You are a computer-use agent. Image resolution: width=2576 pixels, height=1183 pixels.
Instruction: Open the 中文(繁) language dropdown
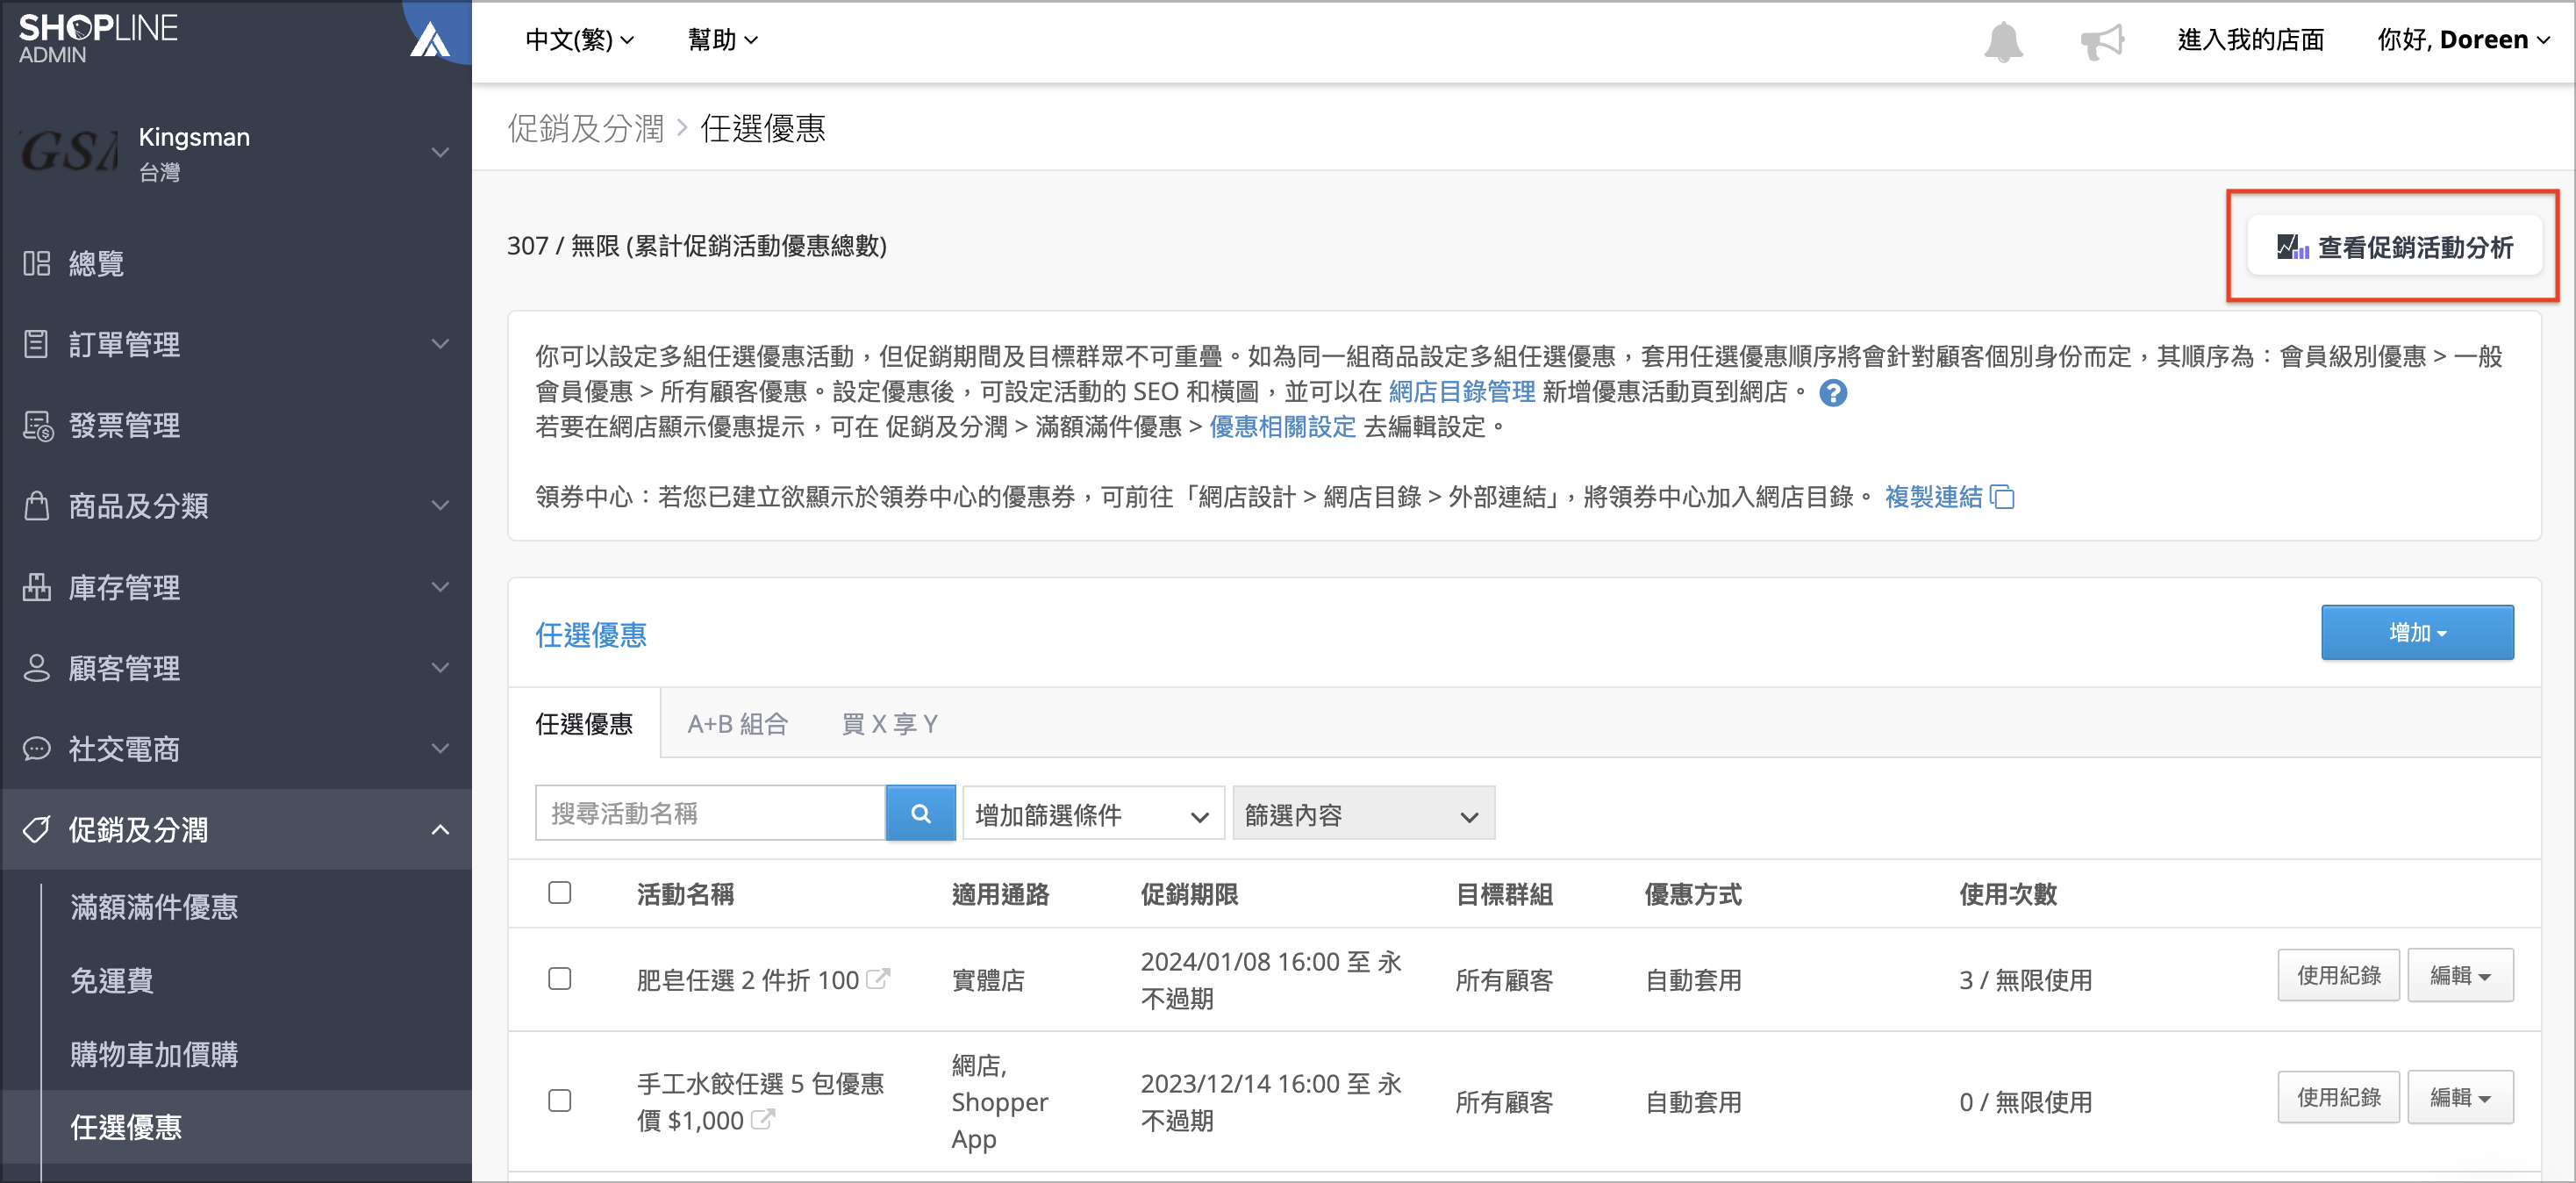click(579, 40)
